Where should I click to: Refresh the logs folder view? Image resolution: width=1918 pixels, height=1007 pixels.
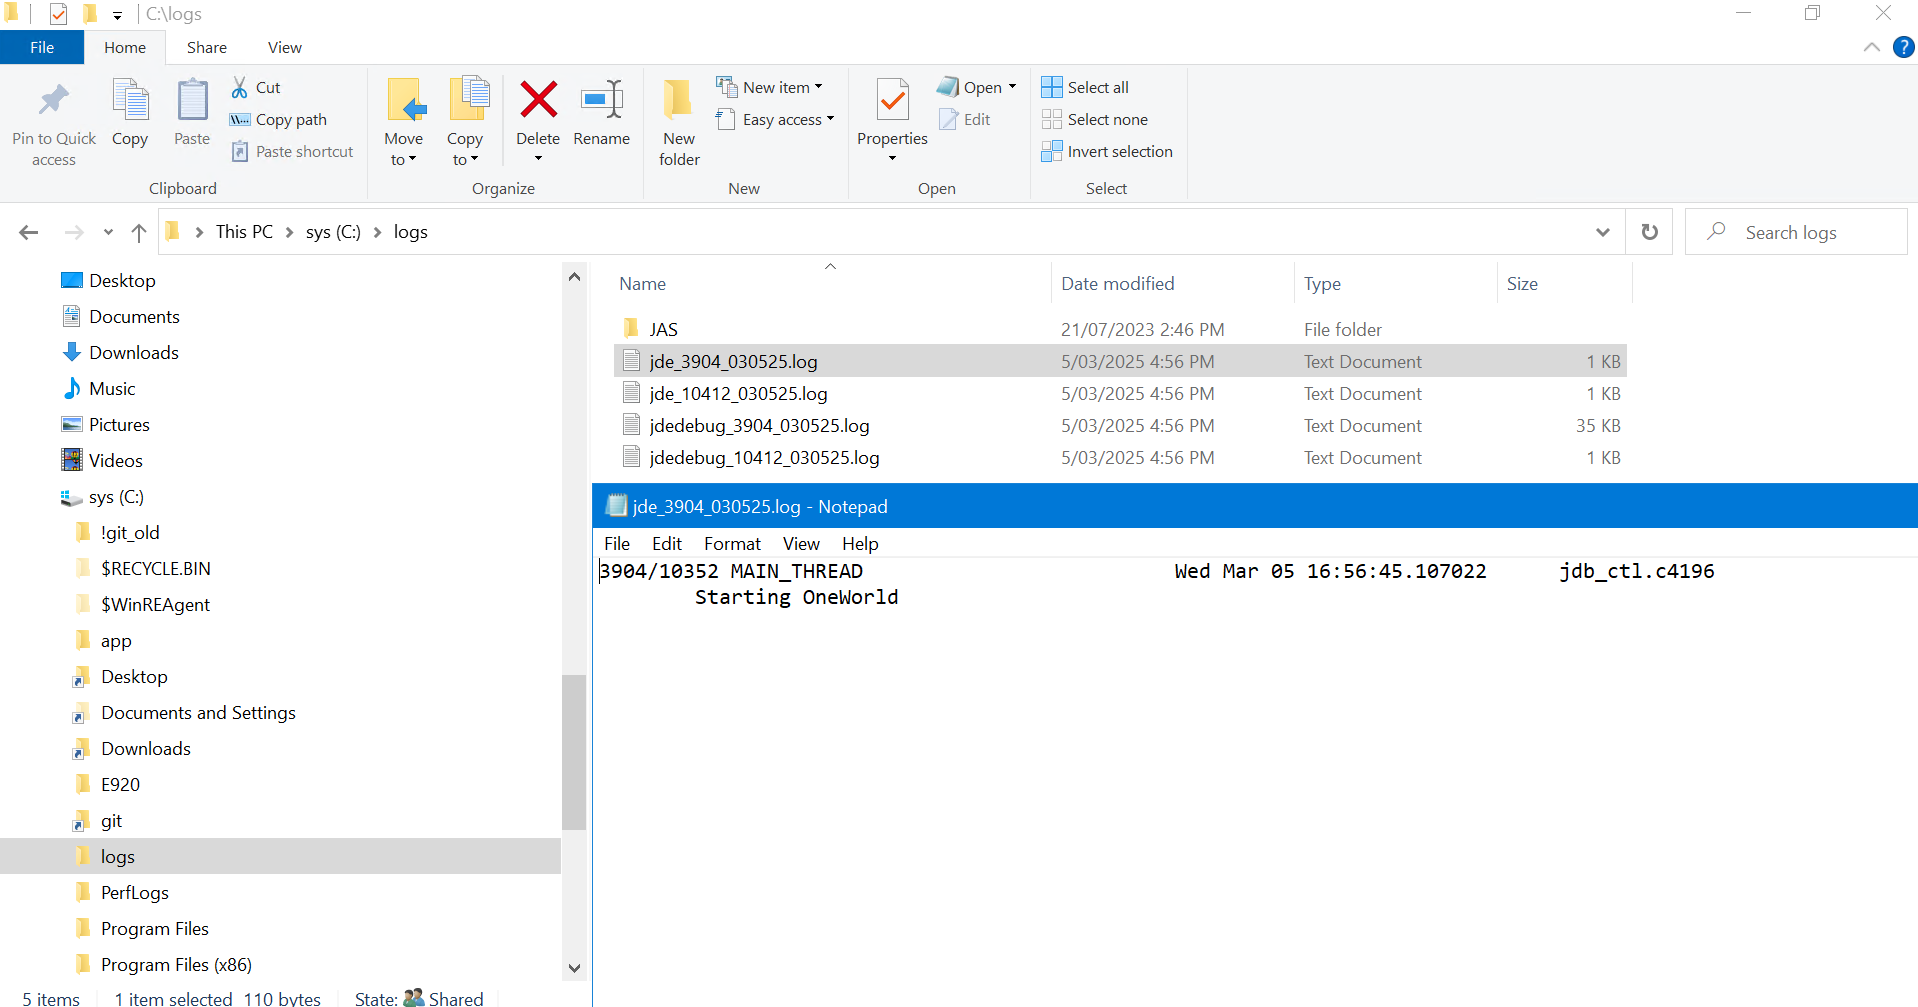[1649, 232]
